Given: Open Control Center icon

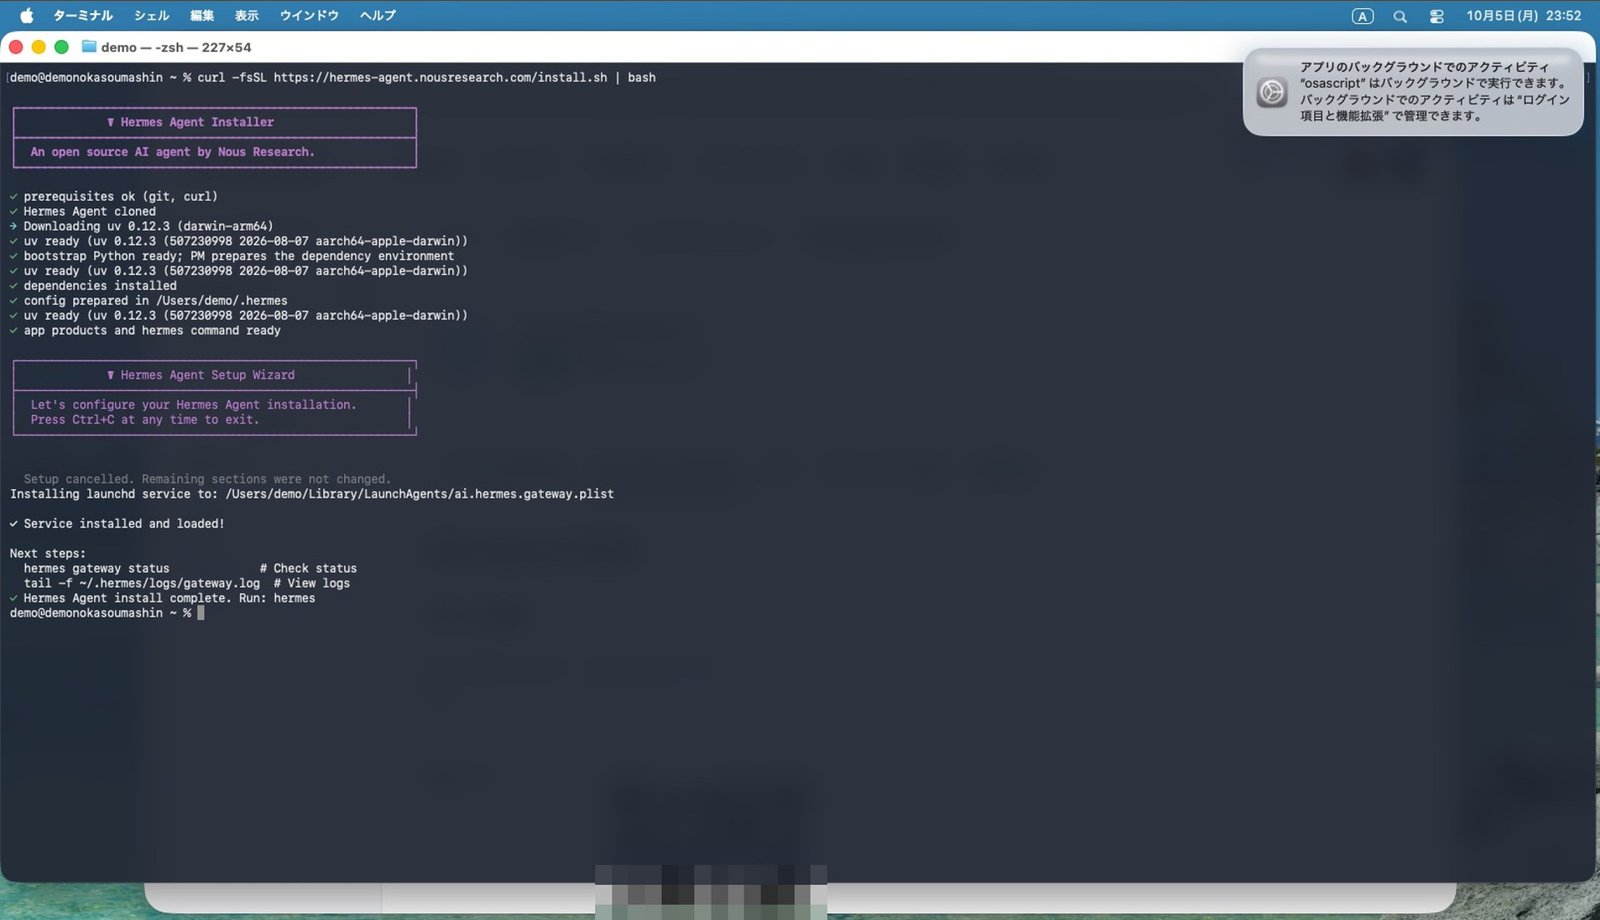Looking at the screenshot, I should pyautogui.click(x=1437, y=16).
